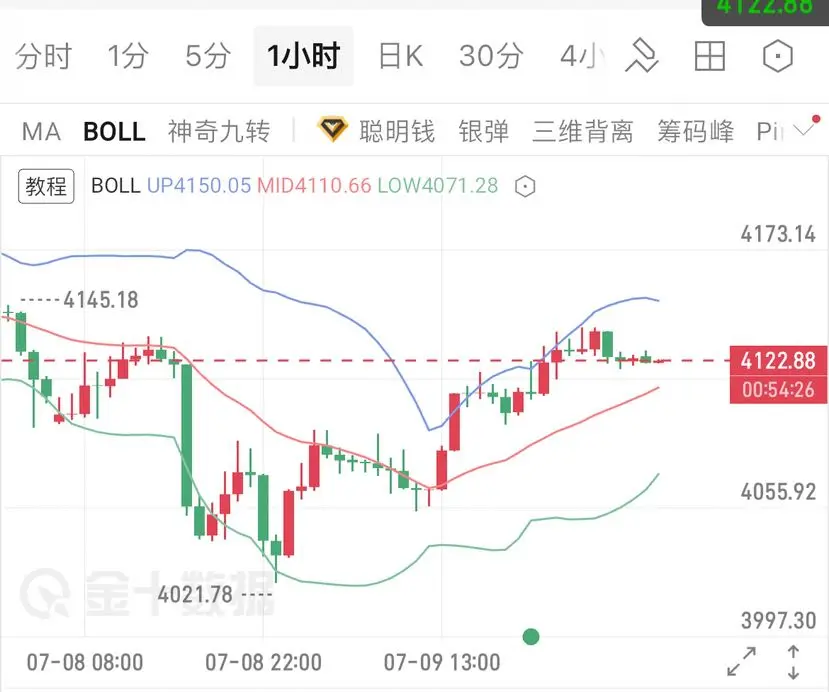The image size is (829, 692).
Task: Select the 5分 timeframe tab
Action: (208, 56)
